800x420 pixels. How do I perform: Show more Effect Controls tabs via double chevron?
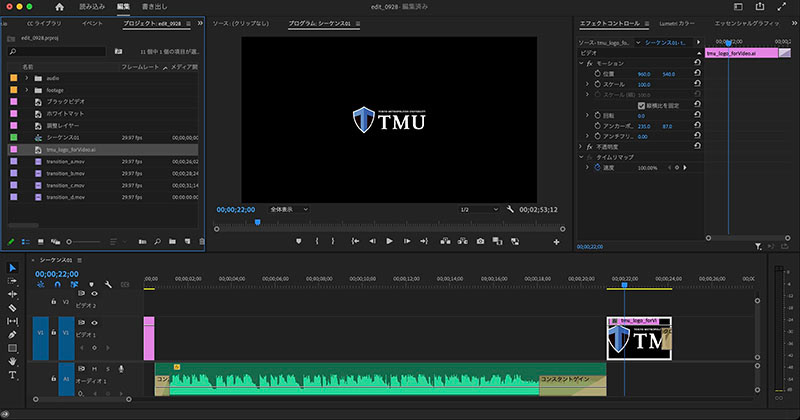(794, 23)
